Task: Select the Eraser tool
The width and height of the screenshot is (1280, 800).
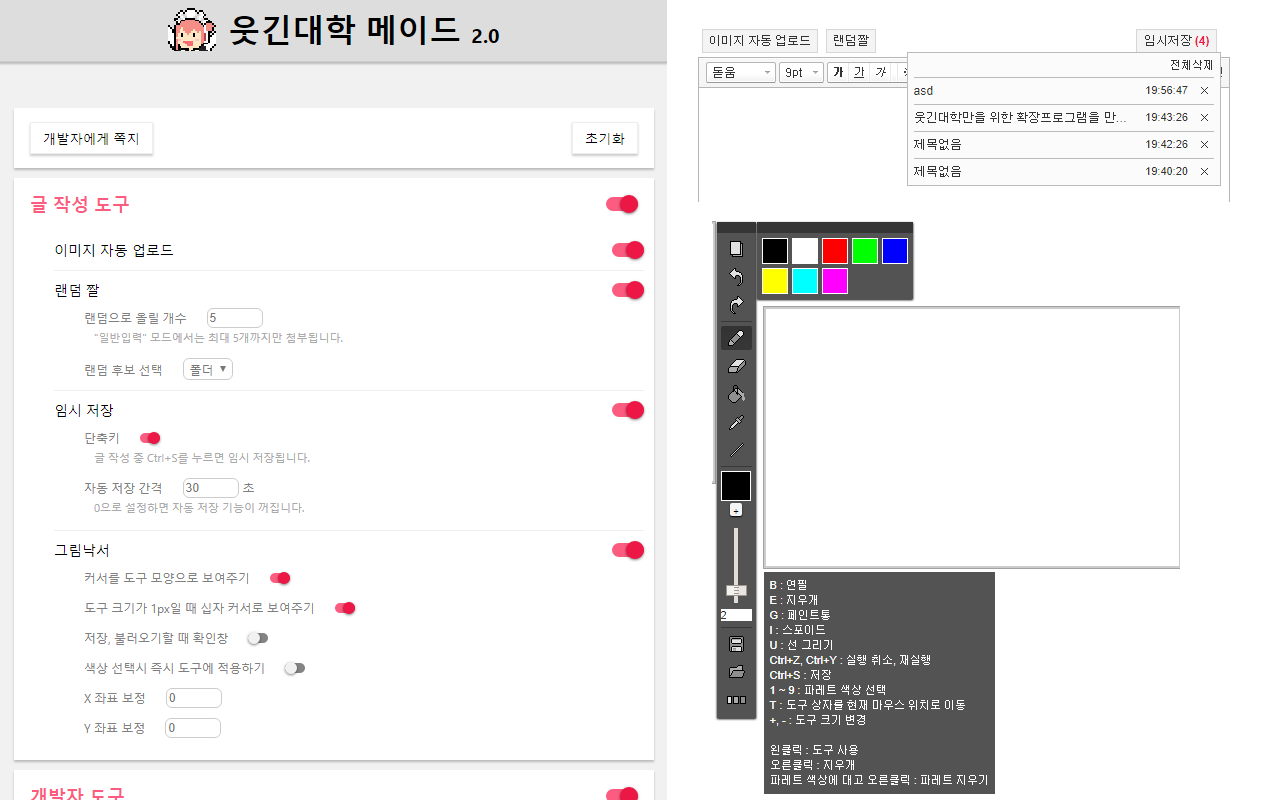Action: pyautogui.click(x=736, y=365)
